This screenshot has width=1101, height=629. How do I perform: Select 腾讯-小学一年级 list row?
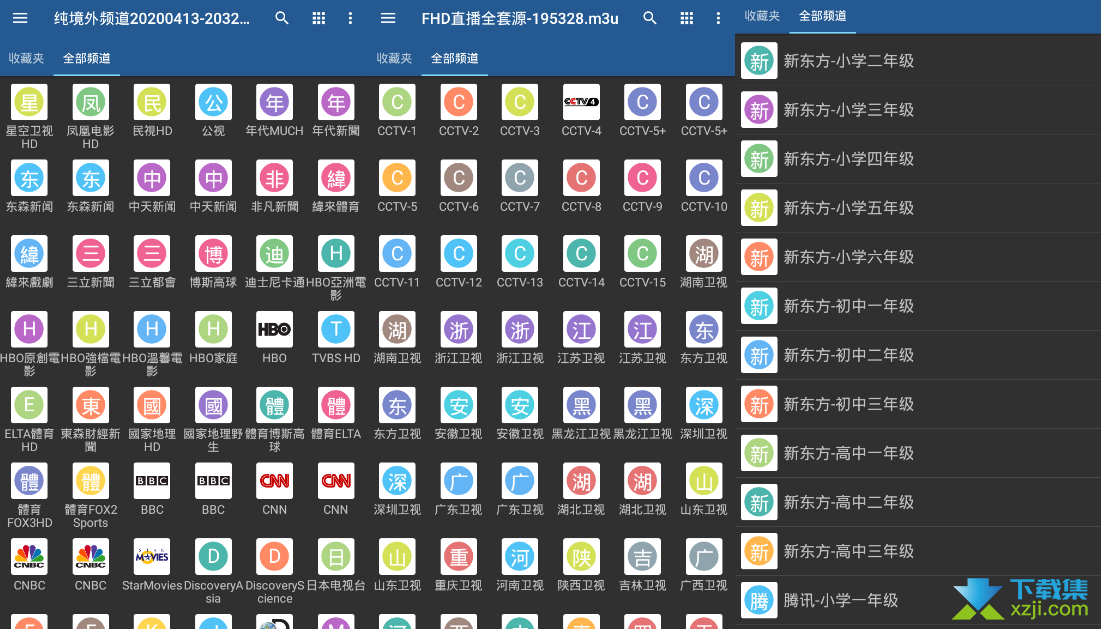point(918,601)
